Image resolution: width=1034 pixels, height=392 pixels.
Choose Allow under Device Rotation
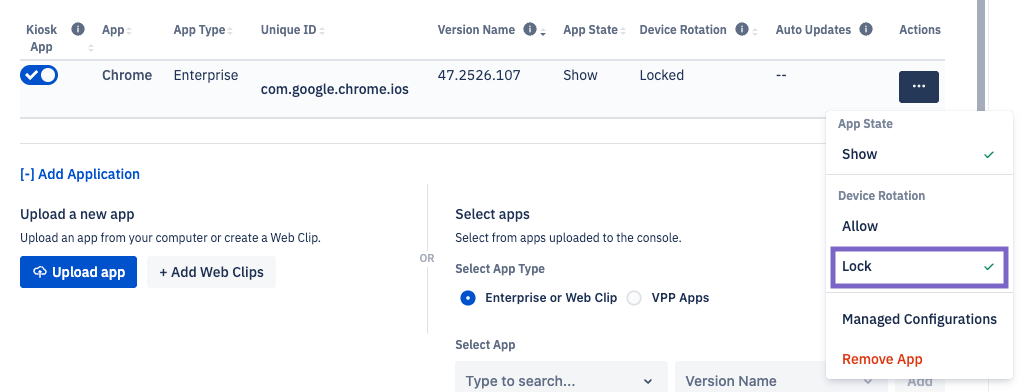(x=919, y=226)
